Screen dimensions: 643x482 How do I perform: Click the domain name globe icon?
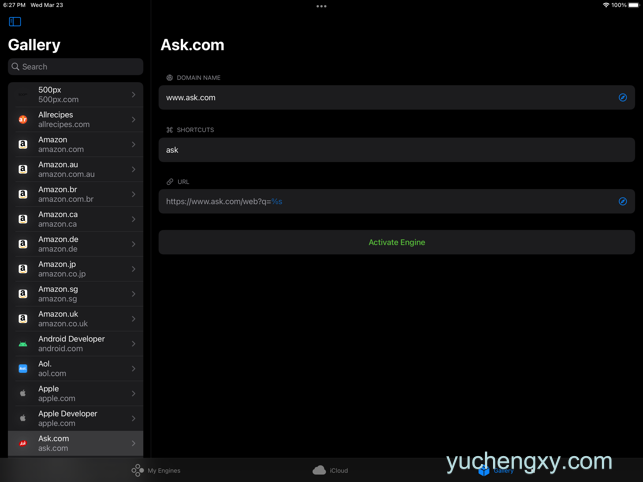coord(169,78)
